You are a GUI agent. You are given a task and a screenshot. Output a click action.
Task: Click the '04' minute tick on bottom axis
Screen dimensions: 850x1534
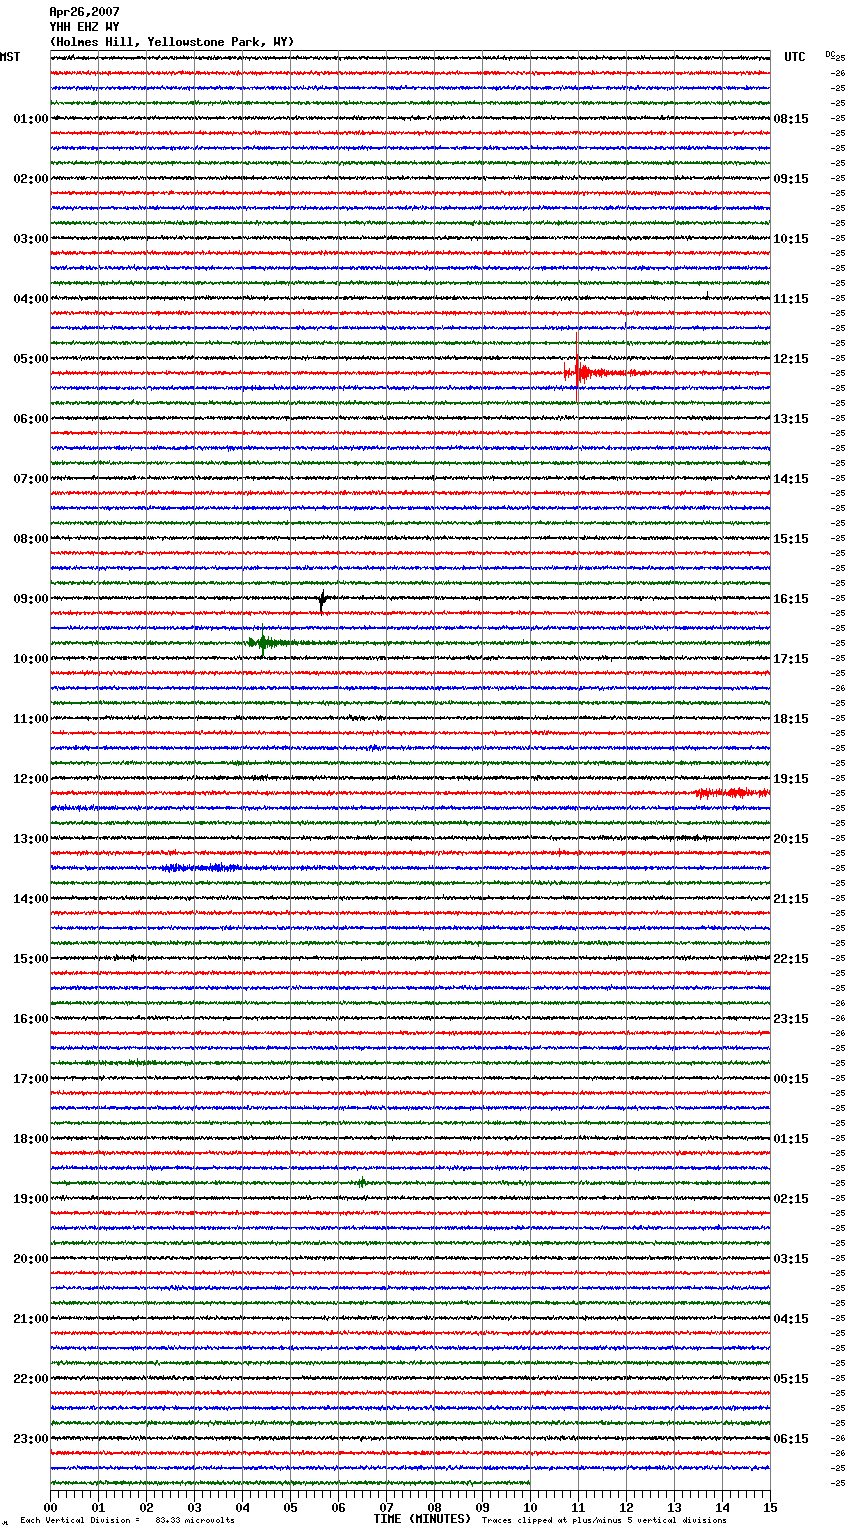pos(242,1507)
